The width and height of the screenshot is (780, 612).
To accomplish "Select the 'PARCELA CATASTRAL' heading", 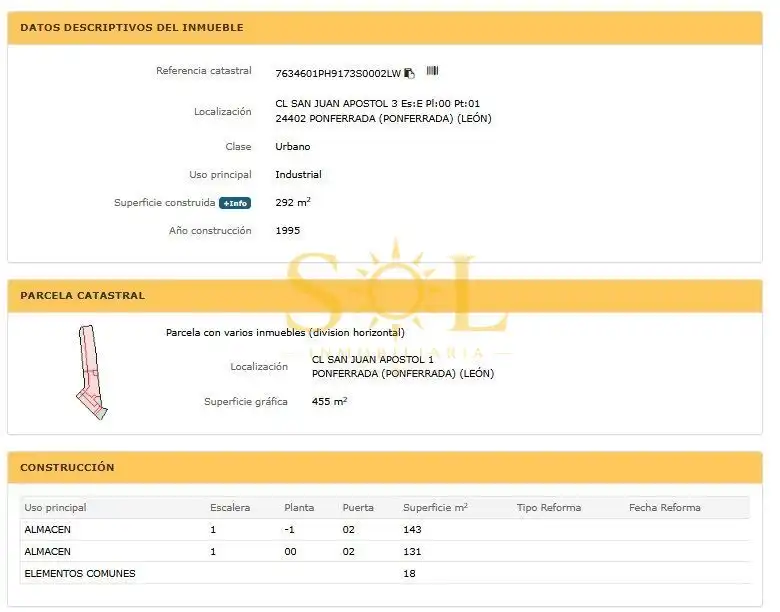I will tap(83, 296).
